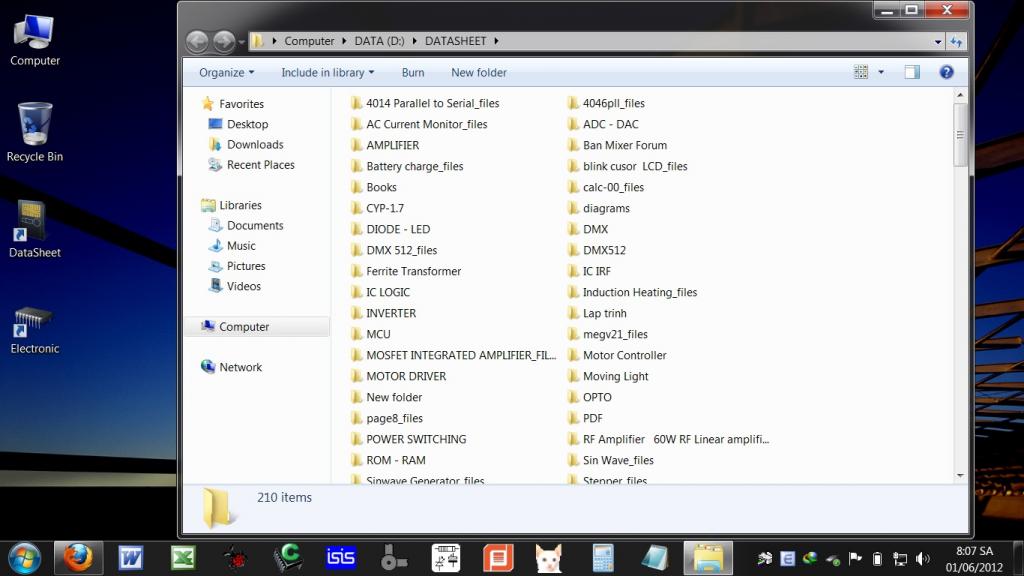Open Excel from the taskbar
Image resolution: width=1024 pixels, height=576 pixels.
183,558
